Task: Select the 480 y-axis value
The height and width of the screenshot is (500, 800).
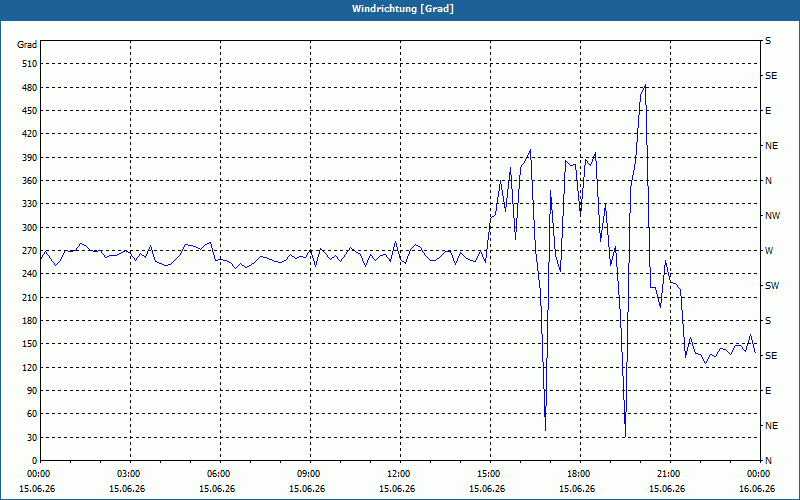Action: point(31,88)
